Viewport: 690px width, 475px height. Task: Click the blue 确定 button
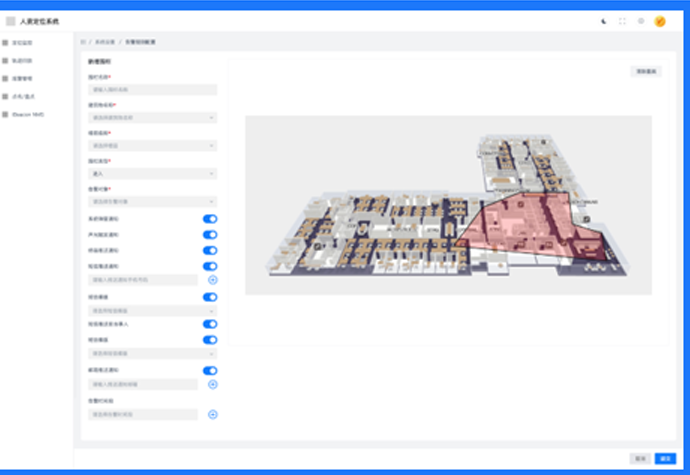pyautogui.click(x=666, y=458)
